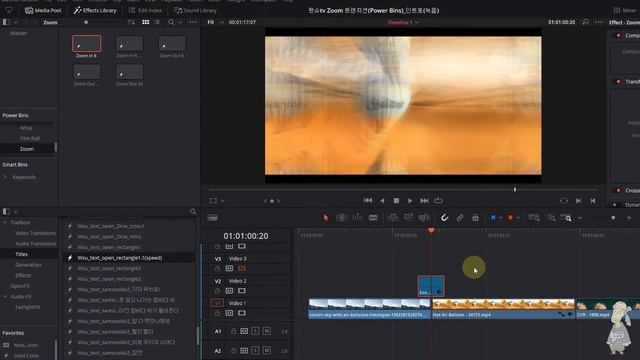This screenshot has height=360, width=640.
Task: Open the Film Roll power bin
Action: tap(30, 138)
